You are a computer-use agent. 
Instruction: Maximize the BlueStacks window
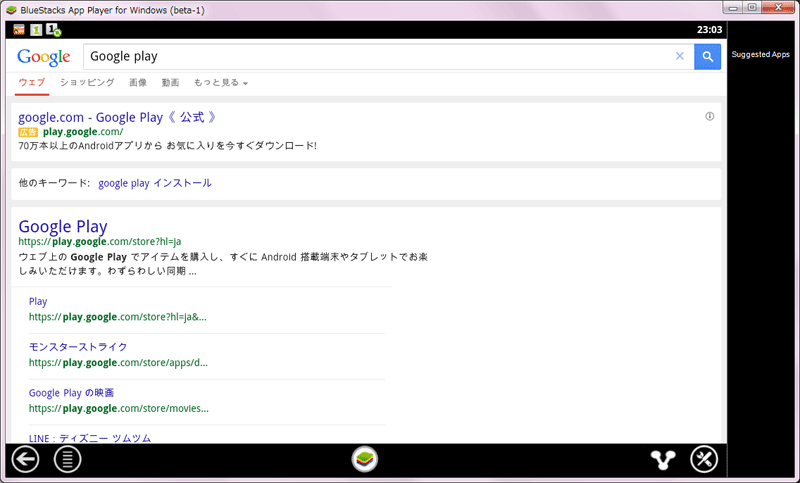752,7
